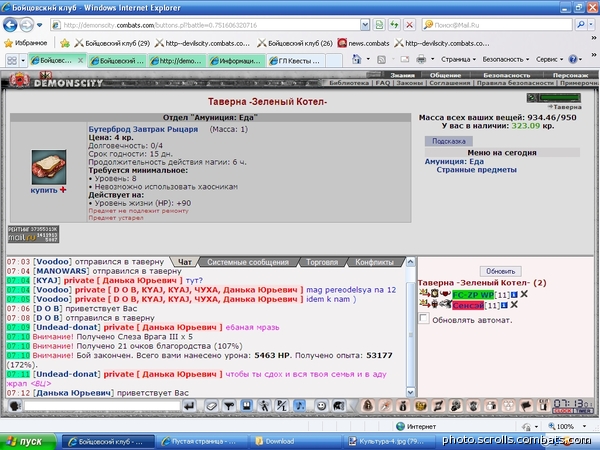Viewport: 600px width, 450px height.
Task: Open address bar history dropdown
Action: click(x=365, y=25)
